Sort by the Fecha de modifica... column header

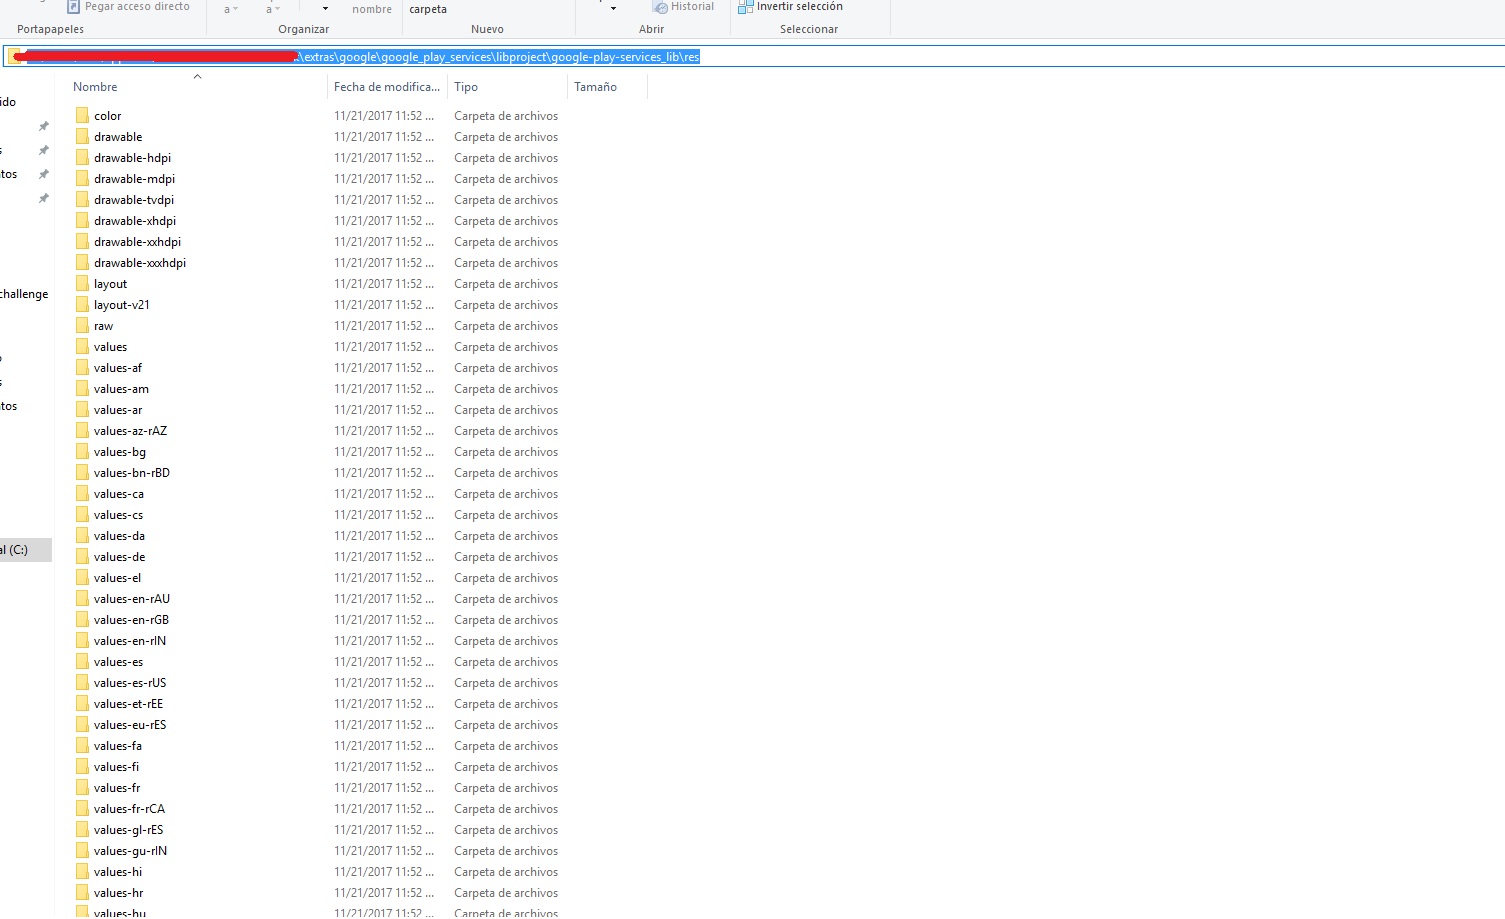387,87
